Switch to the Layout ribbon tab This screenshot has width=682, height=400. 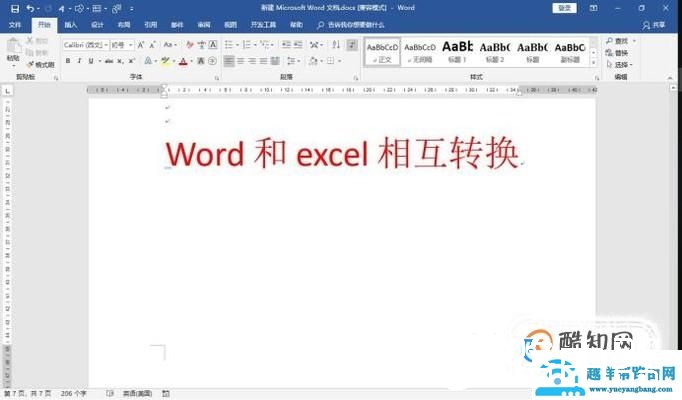click(x=124, y=25)
